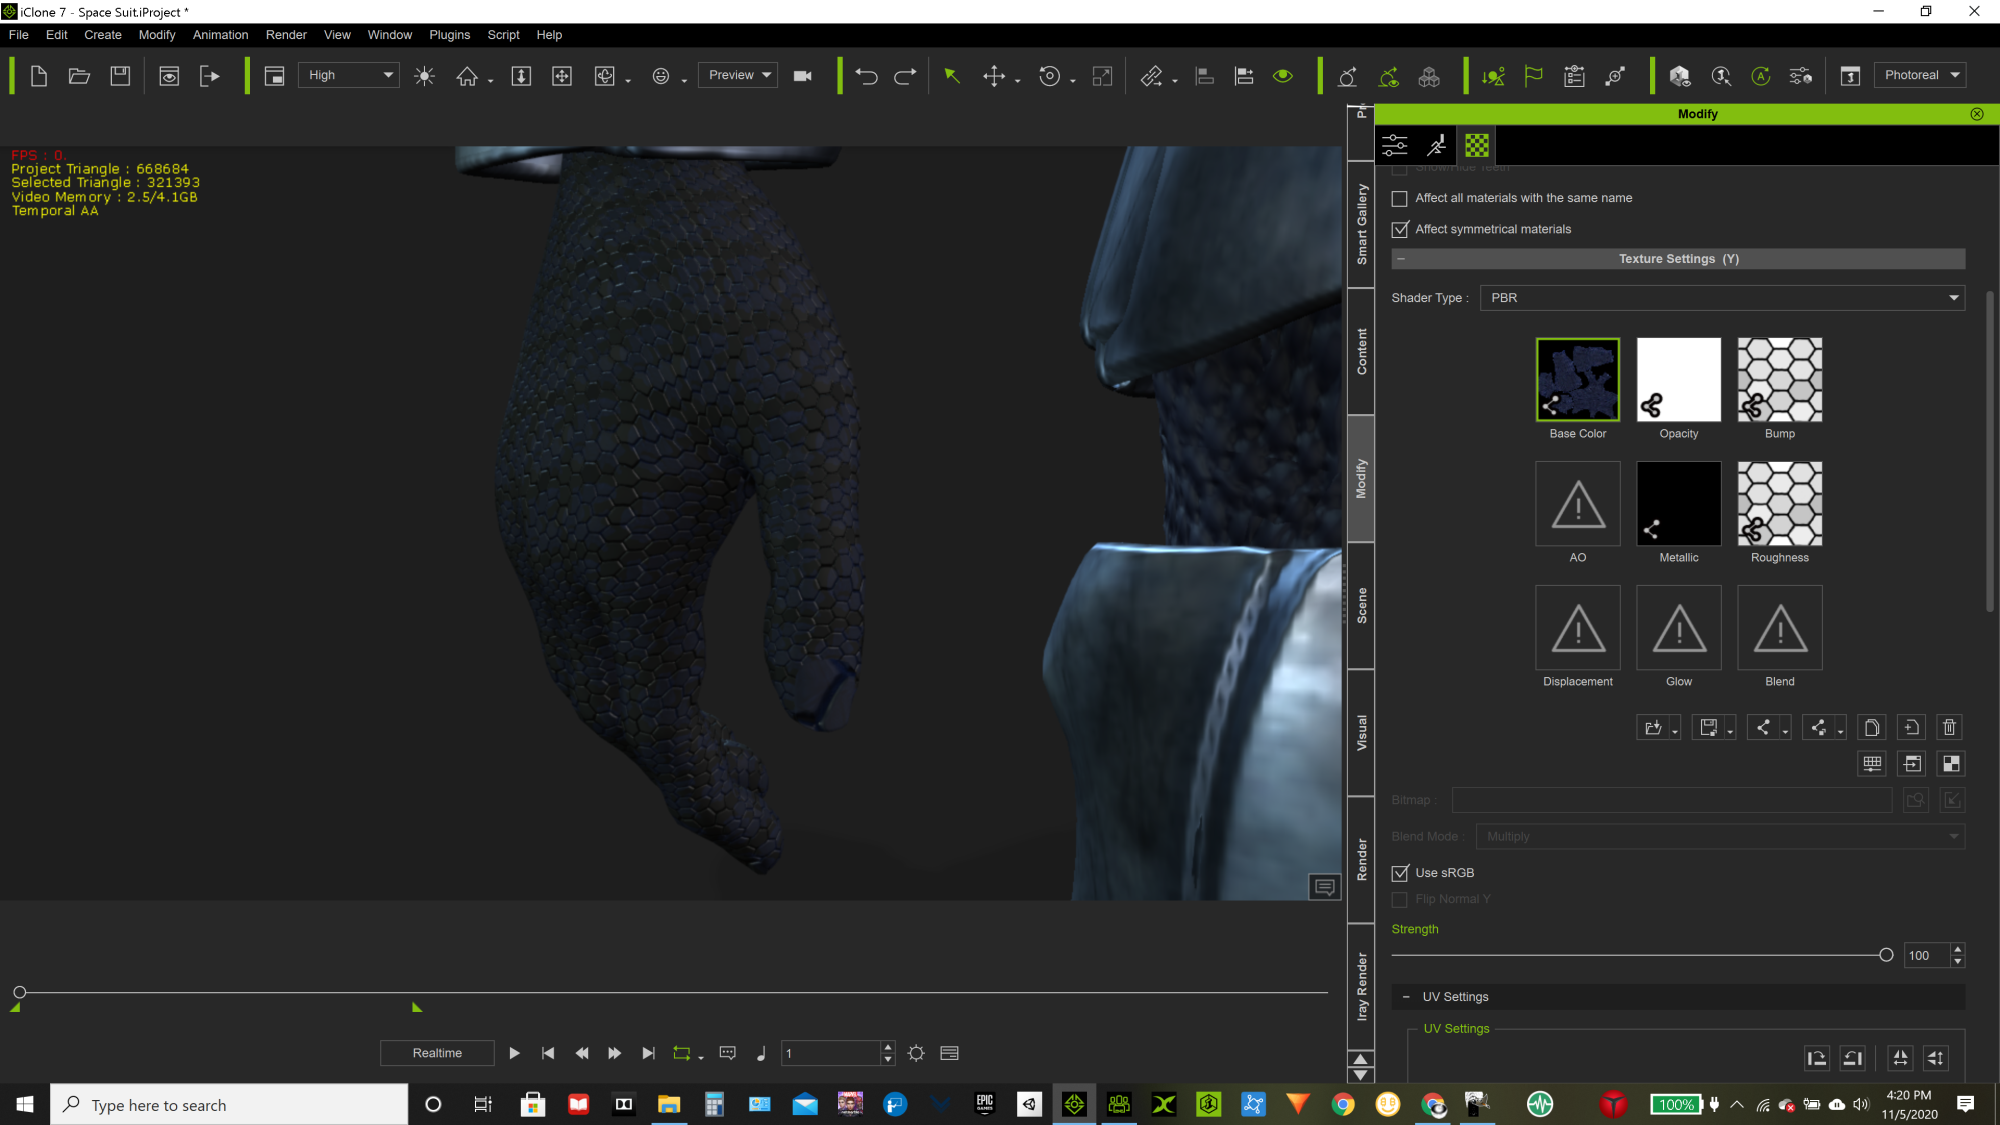Click the green flag toolbar icon
This screenshot has height=1125, width=2000.
(1533, 76)
